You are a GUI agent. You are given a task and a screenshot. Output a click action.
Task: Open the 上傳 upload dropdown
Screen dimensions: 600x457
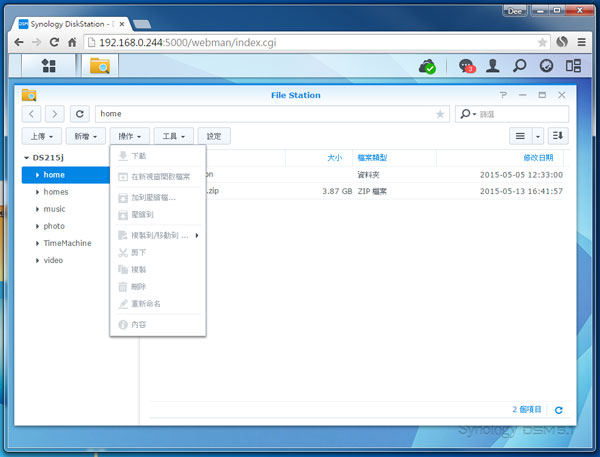point(42,135)
